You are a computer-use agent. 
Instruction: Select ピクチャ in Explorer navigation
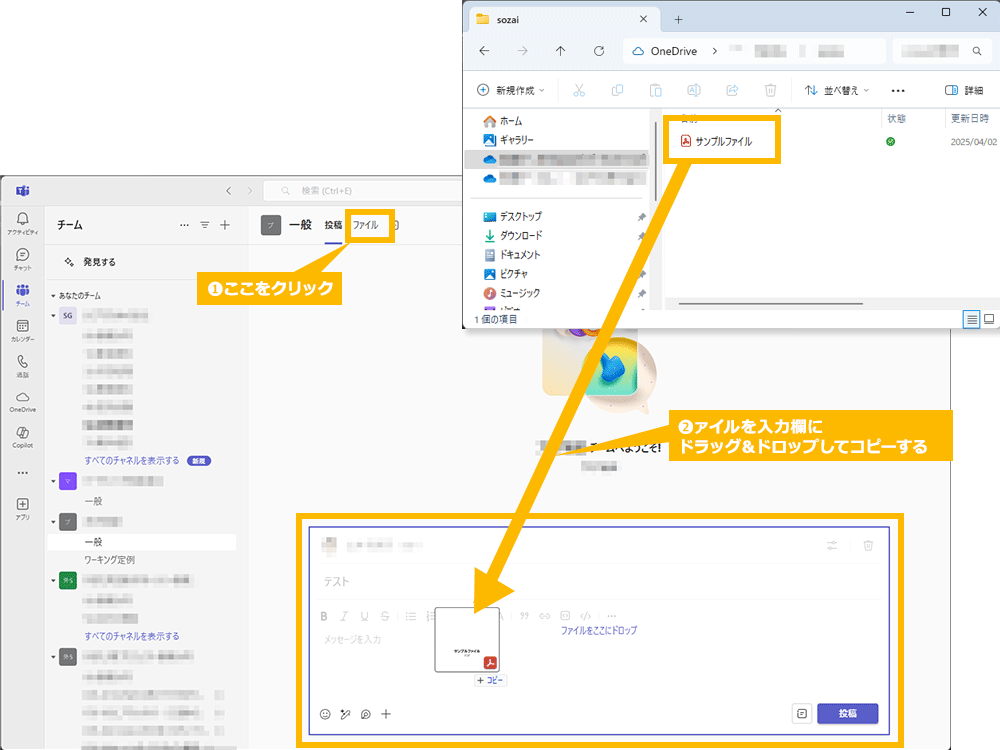click(x=506, y=274)
